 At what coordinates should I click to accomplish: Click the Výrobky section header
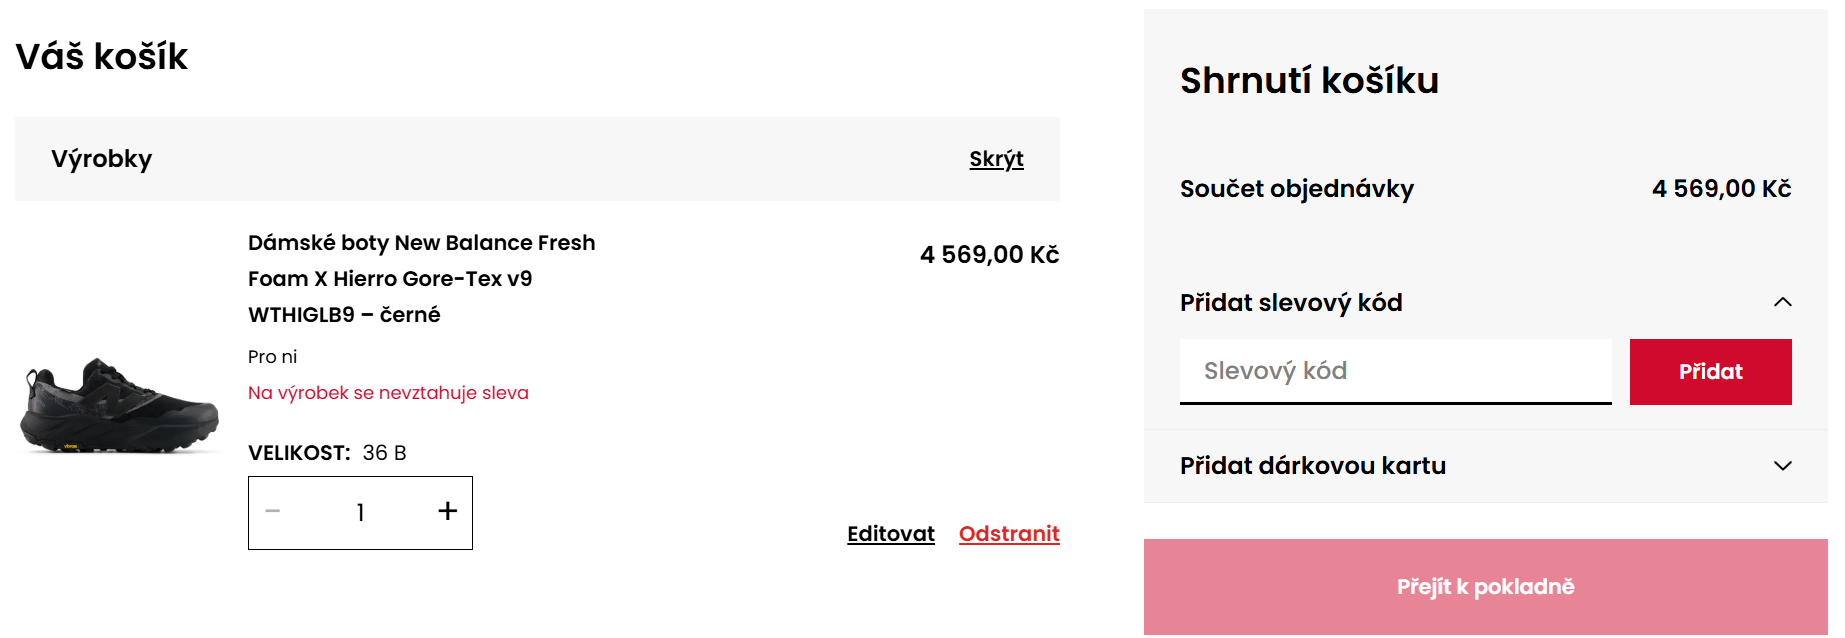[x=102, y=159]
